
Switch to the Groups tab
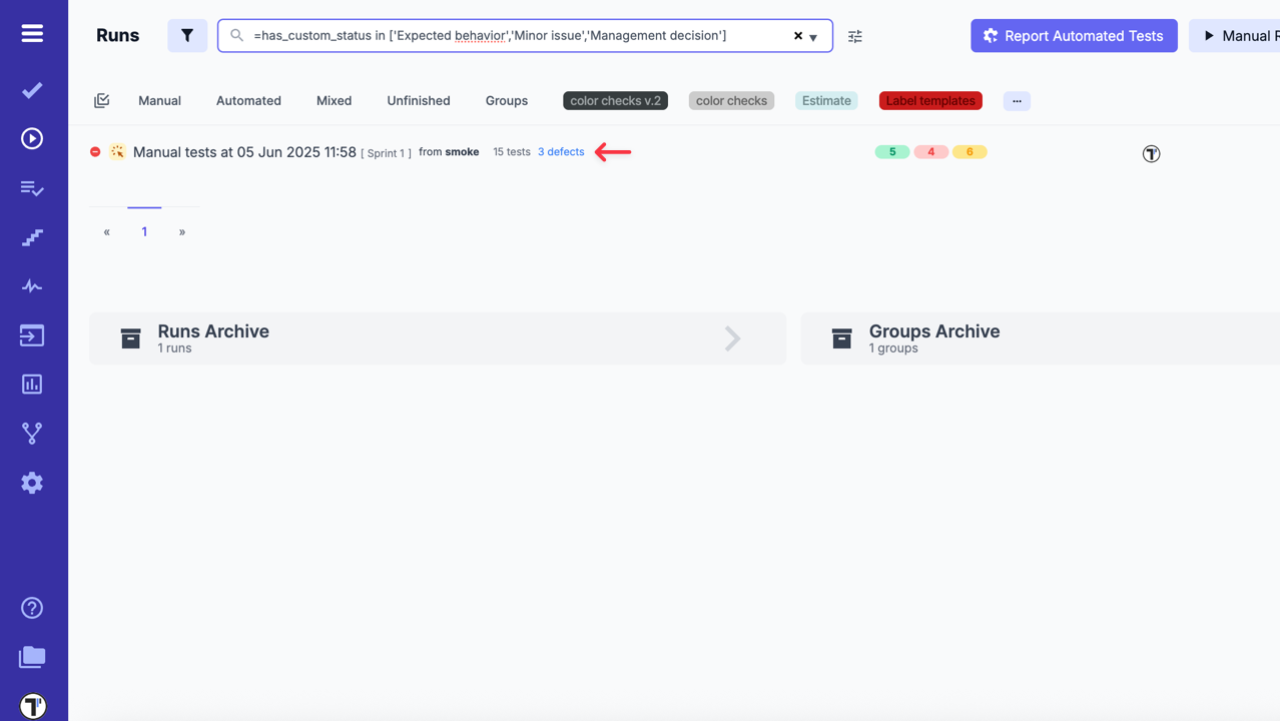tap(506, 100)
